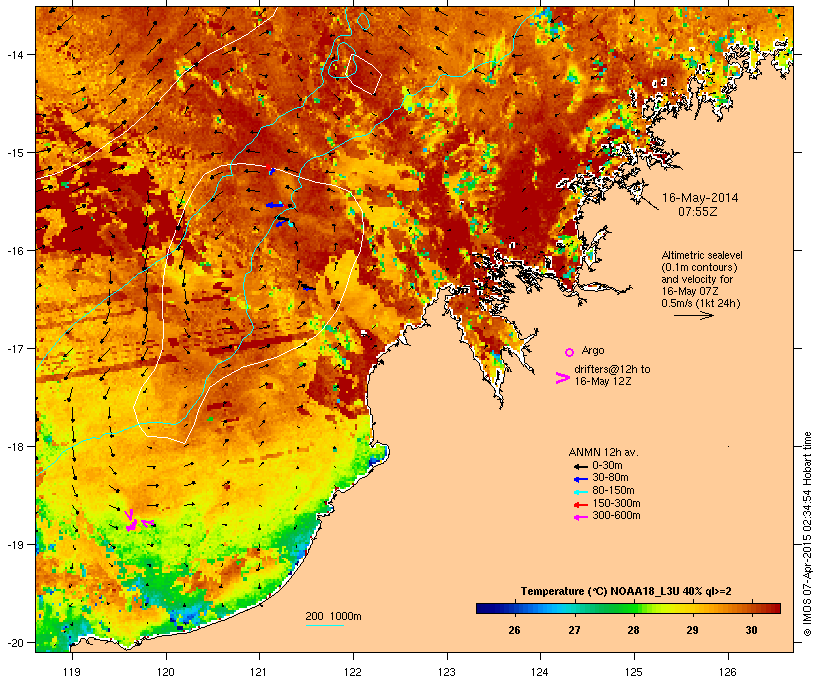Click the magenta Argo circle legend symbol
Viewport: 820px width, 680px height.
click(569, 352)
